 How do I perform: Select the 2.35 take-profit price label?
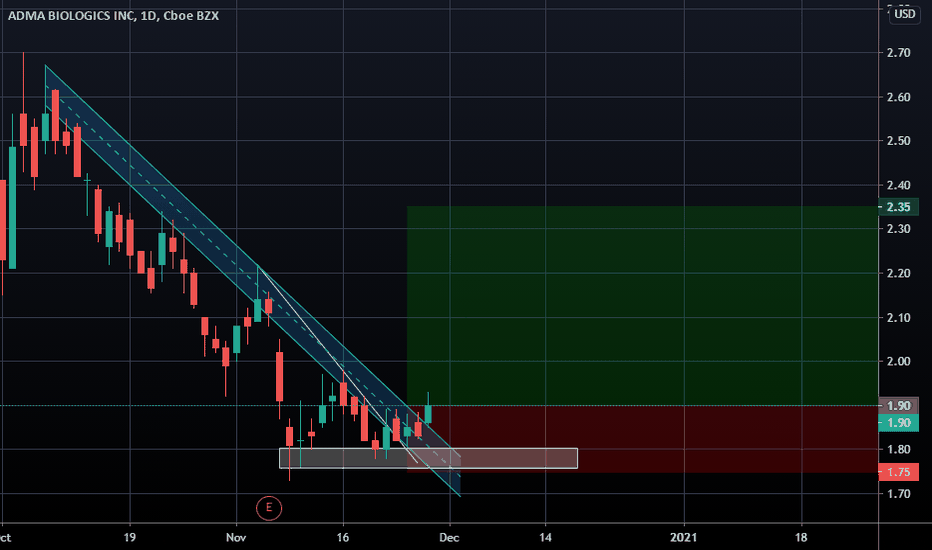pyautogui.click(x=898, y=207)
